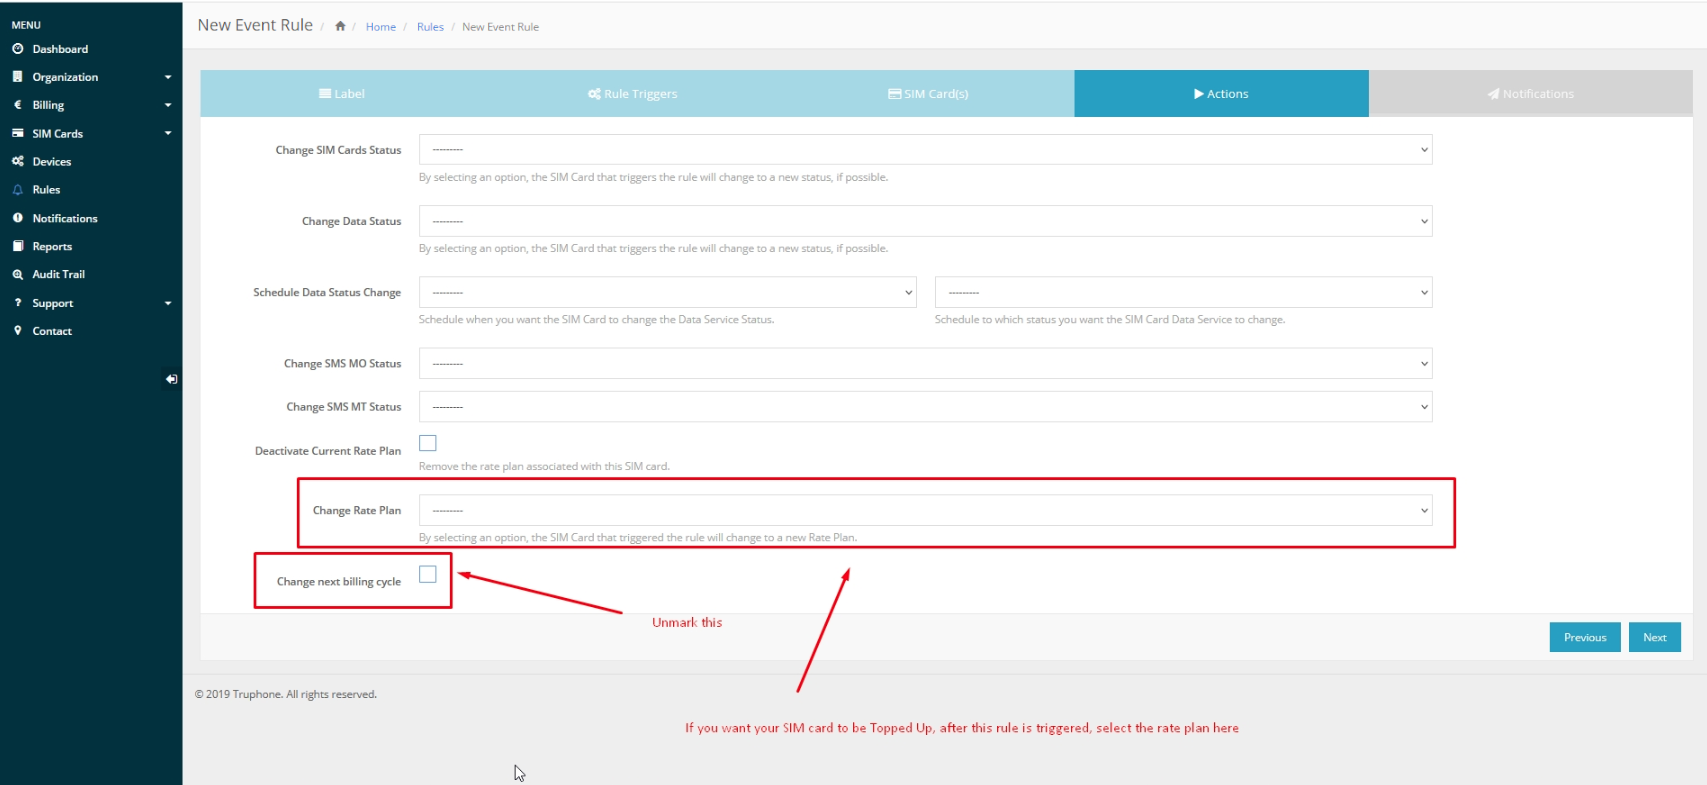Click the Dashboard icon in sidebar
The width and height of the screenshot is (1707, 785).
[18, 49]
